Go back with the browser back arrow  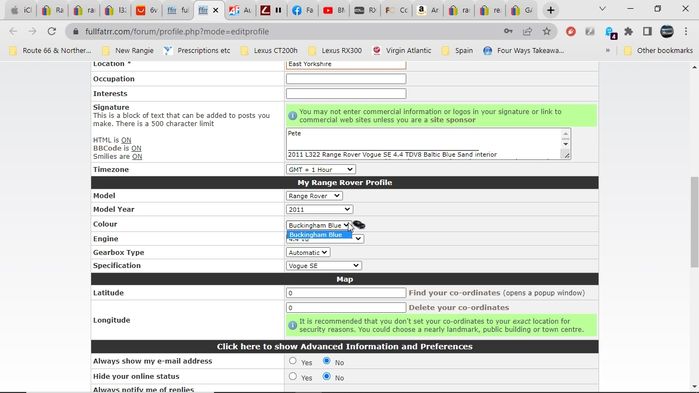point(13,31)
